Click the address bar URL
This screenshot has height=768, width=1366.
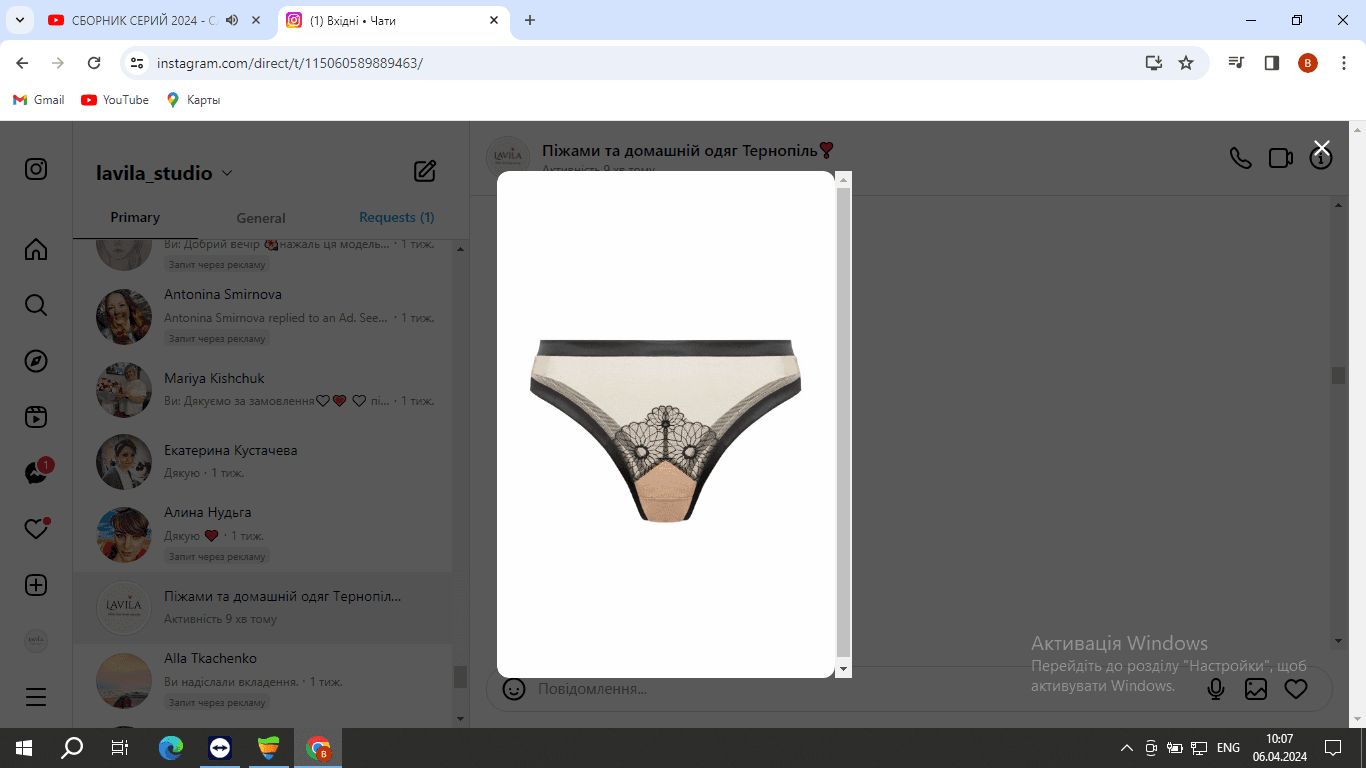click(290, 63)
